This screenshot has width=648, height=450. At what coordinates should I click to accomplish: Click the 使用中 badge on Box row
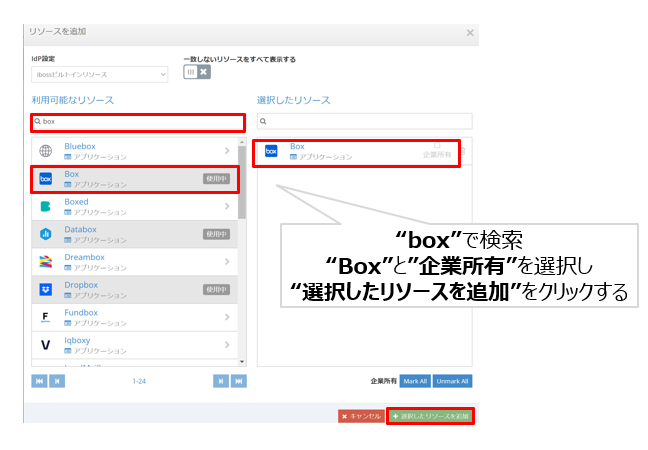tap(217, 179)
